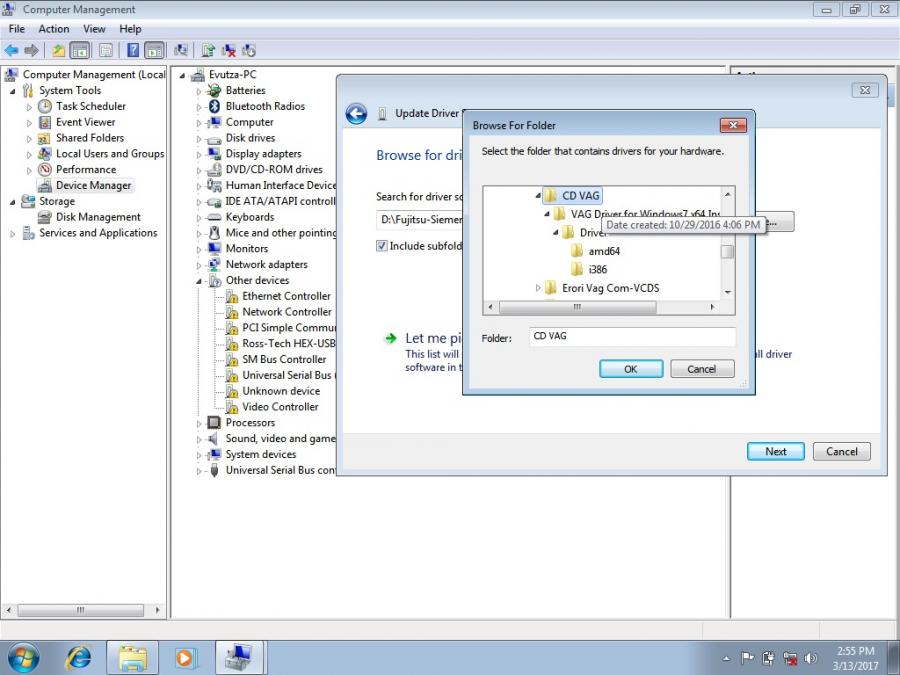900x675 pixels.
Task: Open Help using the blue question mark icon
Action: (x=132, y=50)
